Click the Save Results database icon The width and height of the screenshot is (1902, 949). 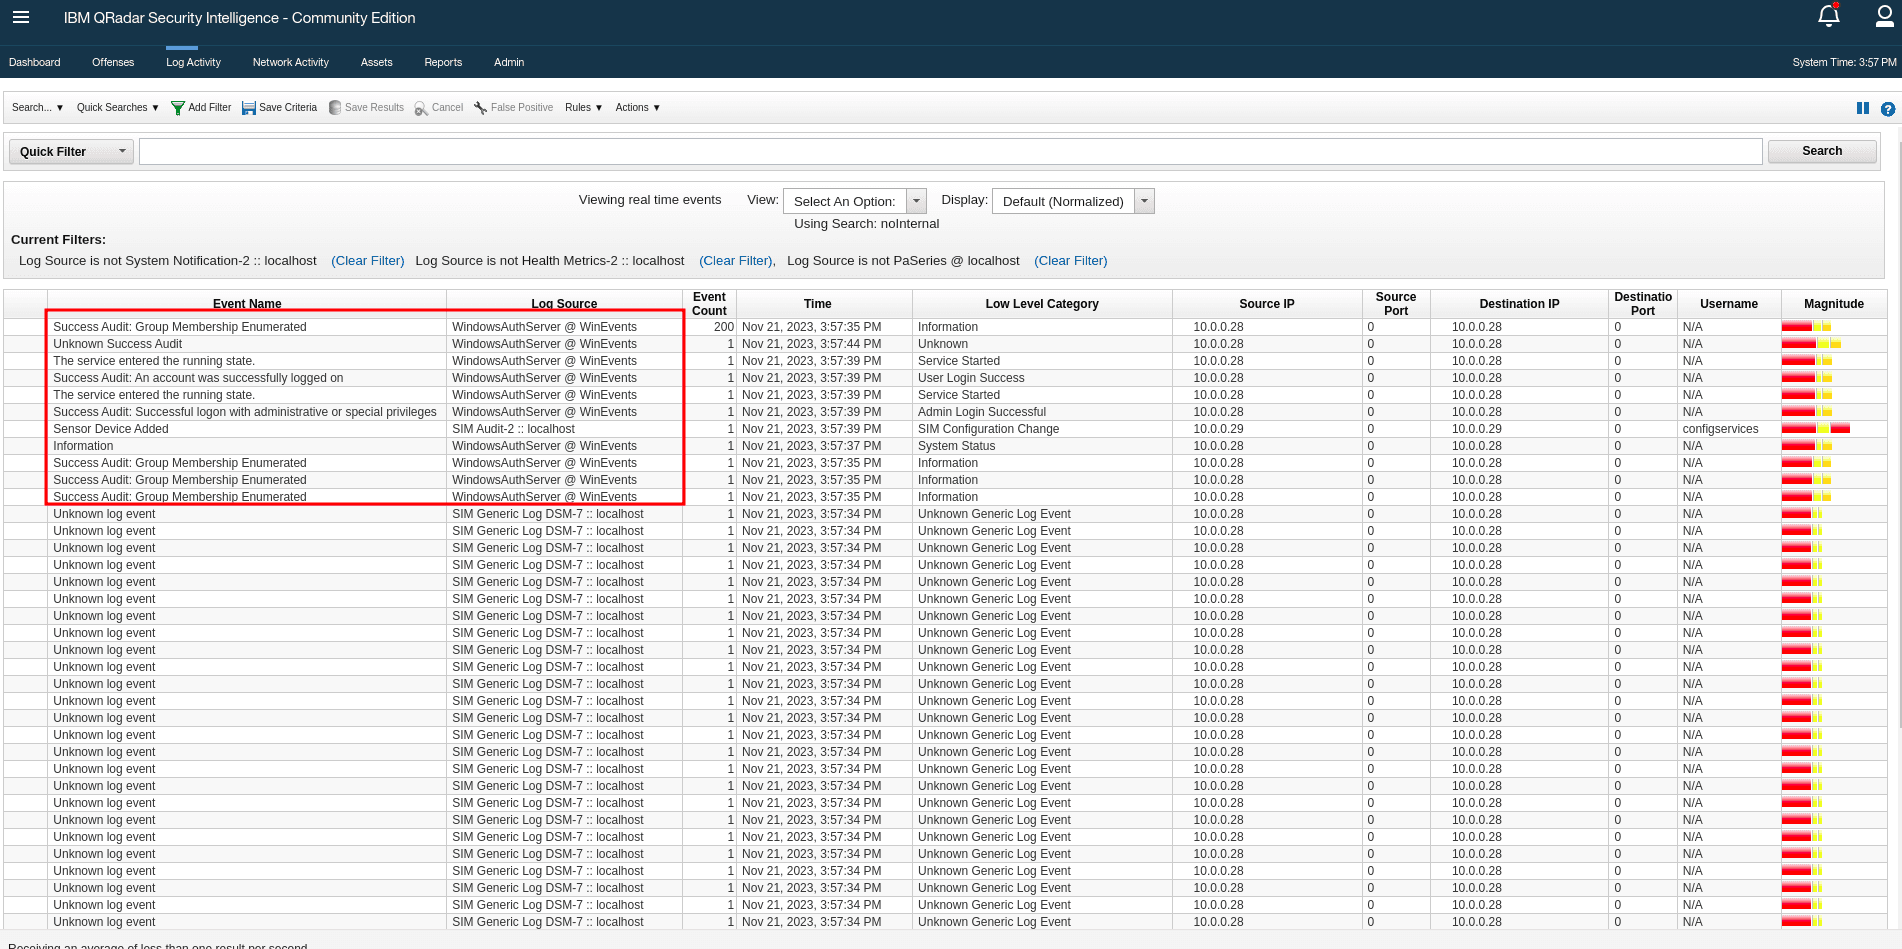[x=335, y=108]
